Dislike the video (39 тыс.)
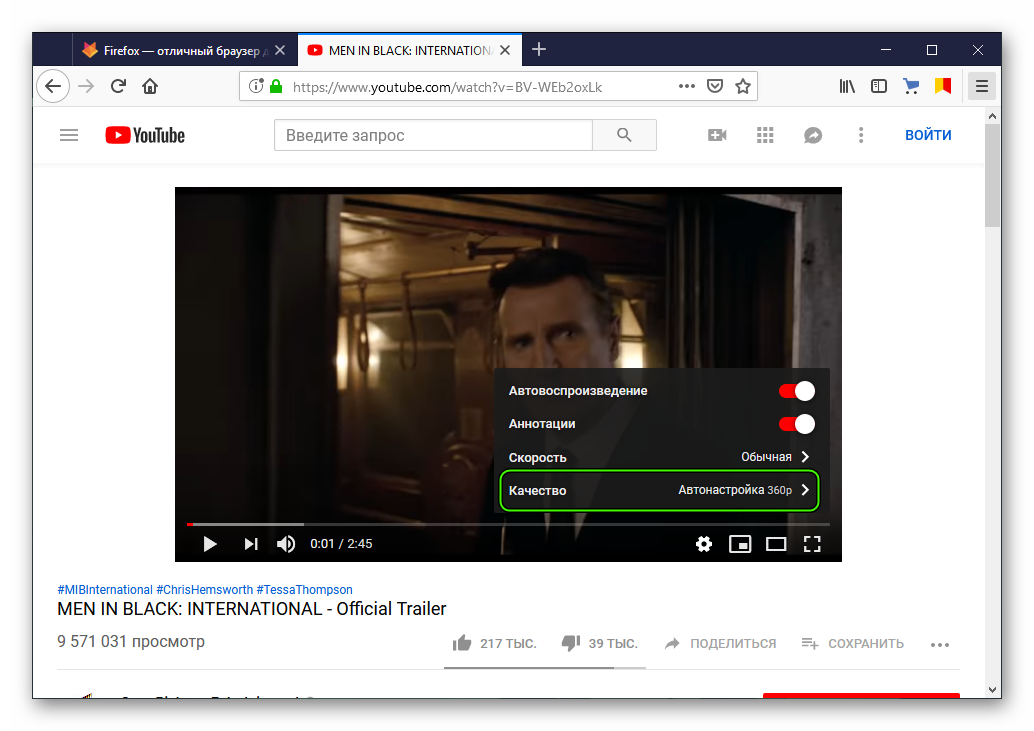This screenshot has height=731, width=1034. [x=599, y=643]
